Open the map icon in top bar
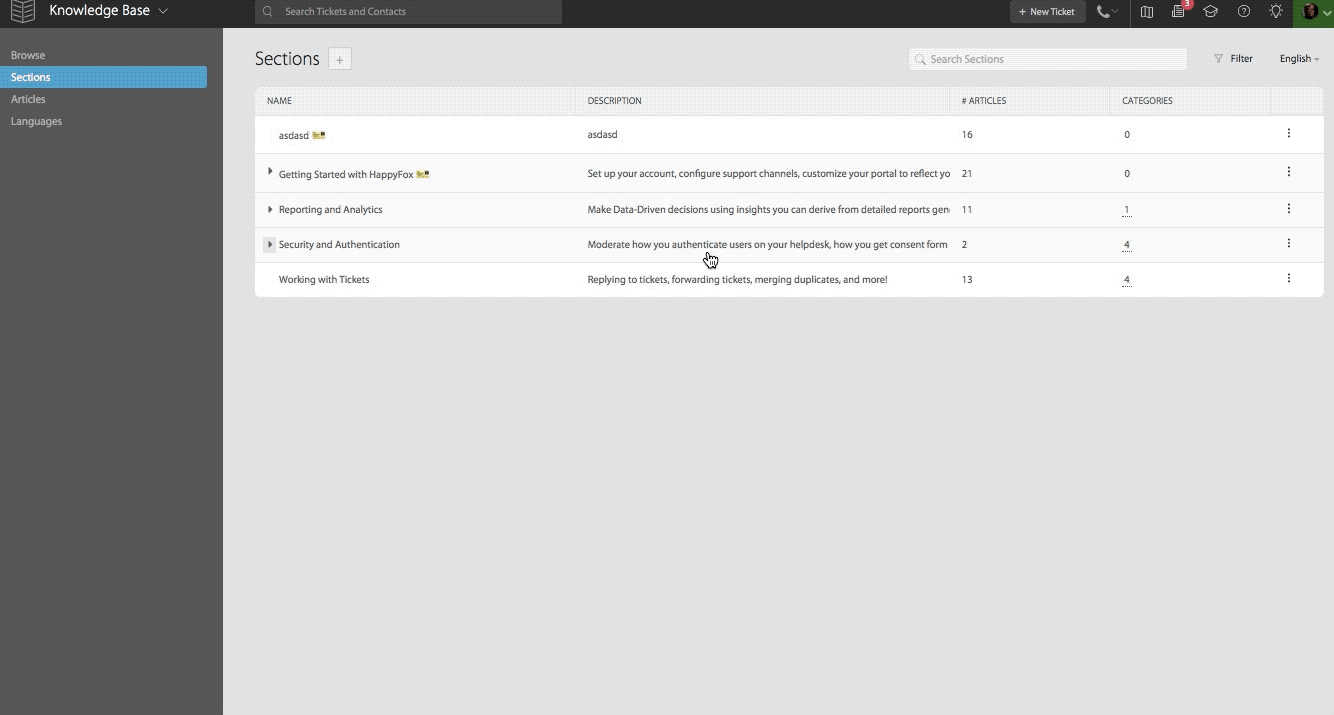The image size is (1334, 715). (1147, 12)
